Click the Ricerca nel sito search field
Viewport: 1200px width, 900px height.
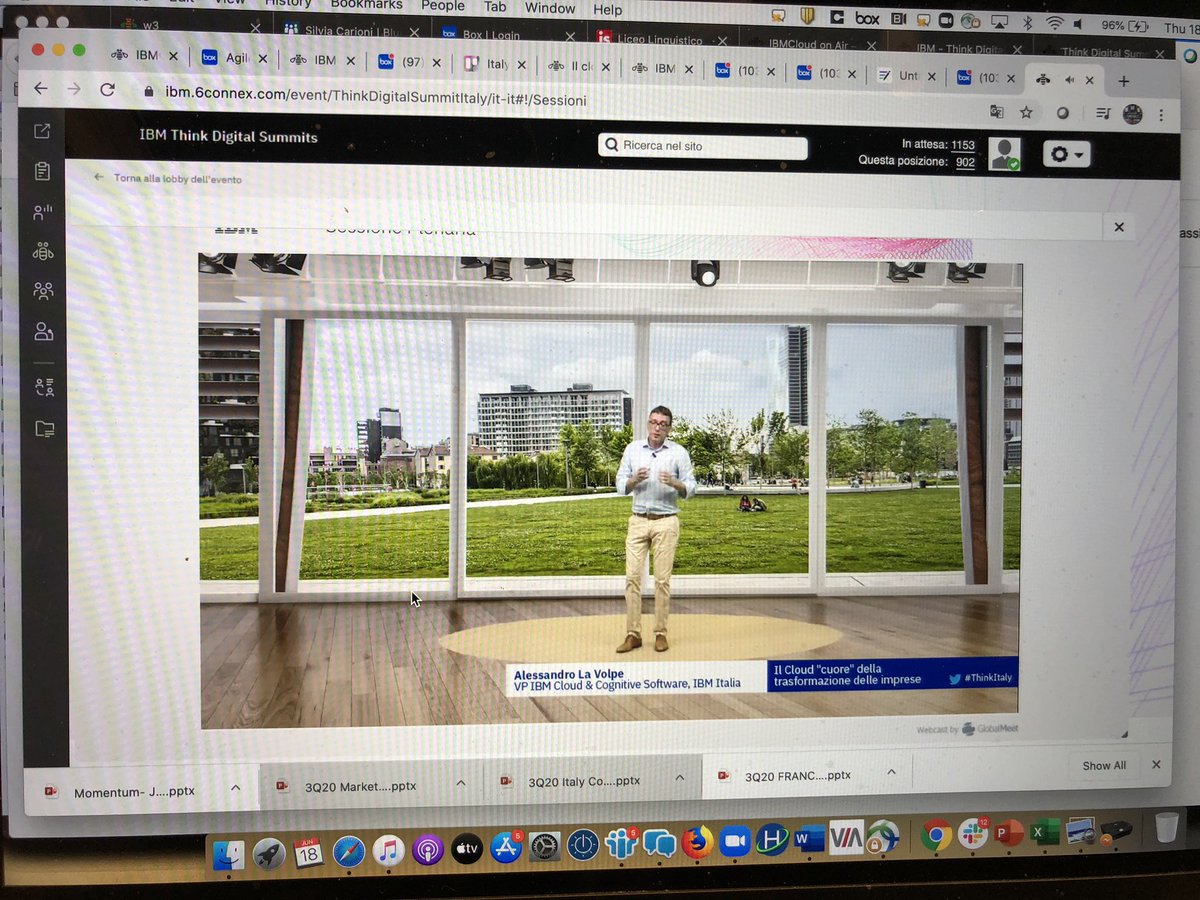pos(703,146)
